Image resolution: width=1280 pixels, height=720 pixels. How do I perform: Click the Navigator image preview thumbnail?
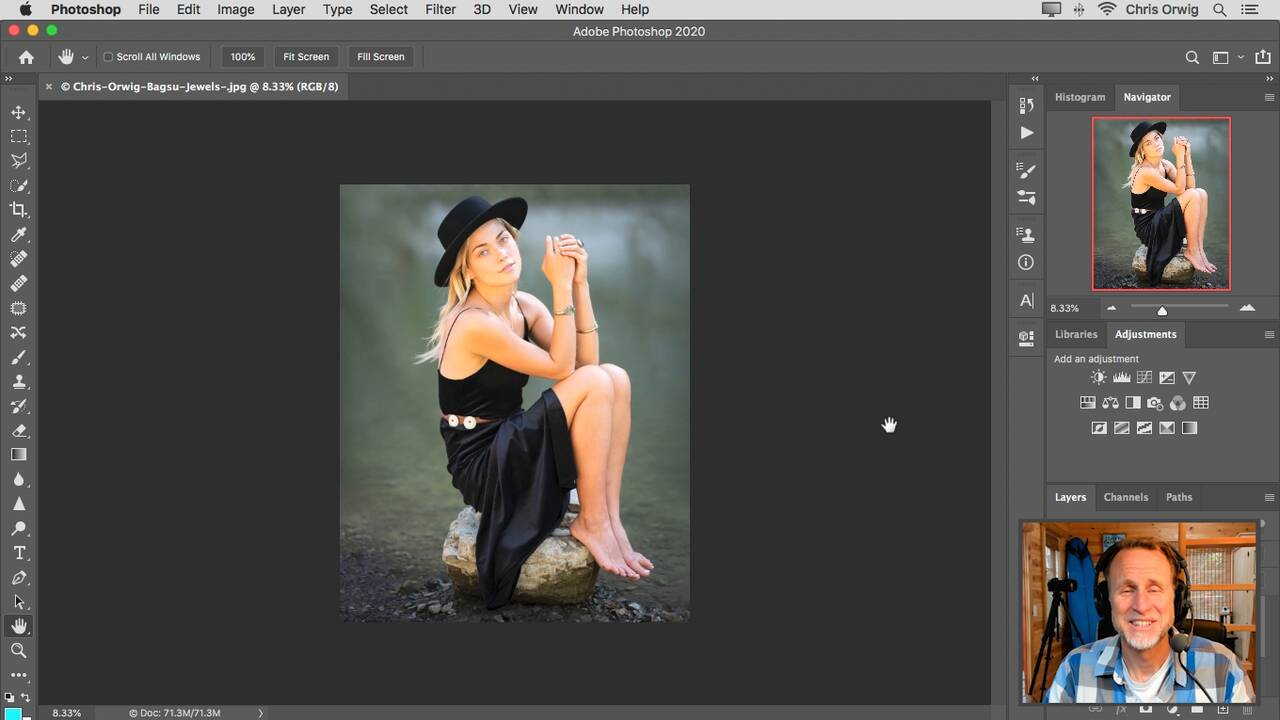[1161, 204]
